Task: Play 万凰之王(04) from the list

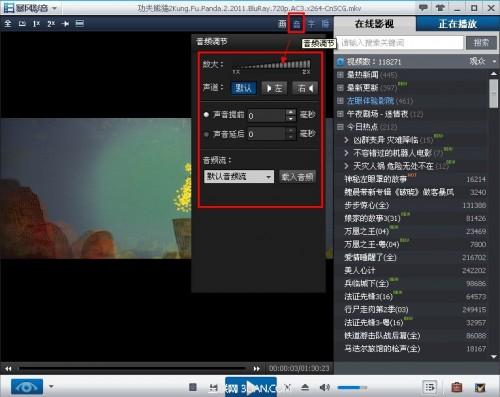Action: [367, 231]
